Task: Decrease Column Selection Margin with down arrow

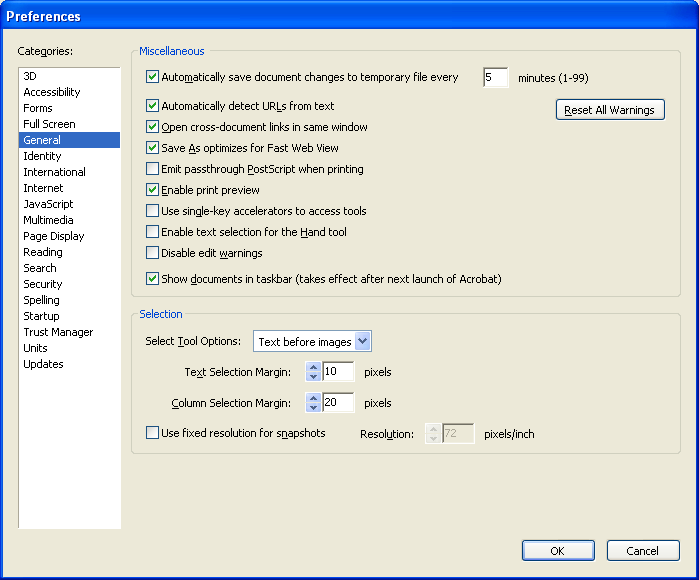Action: coord(313,408)
